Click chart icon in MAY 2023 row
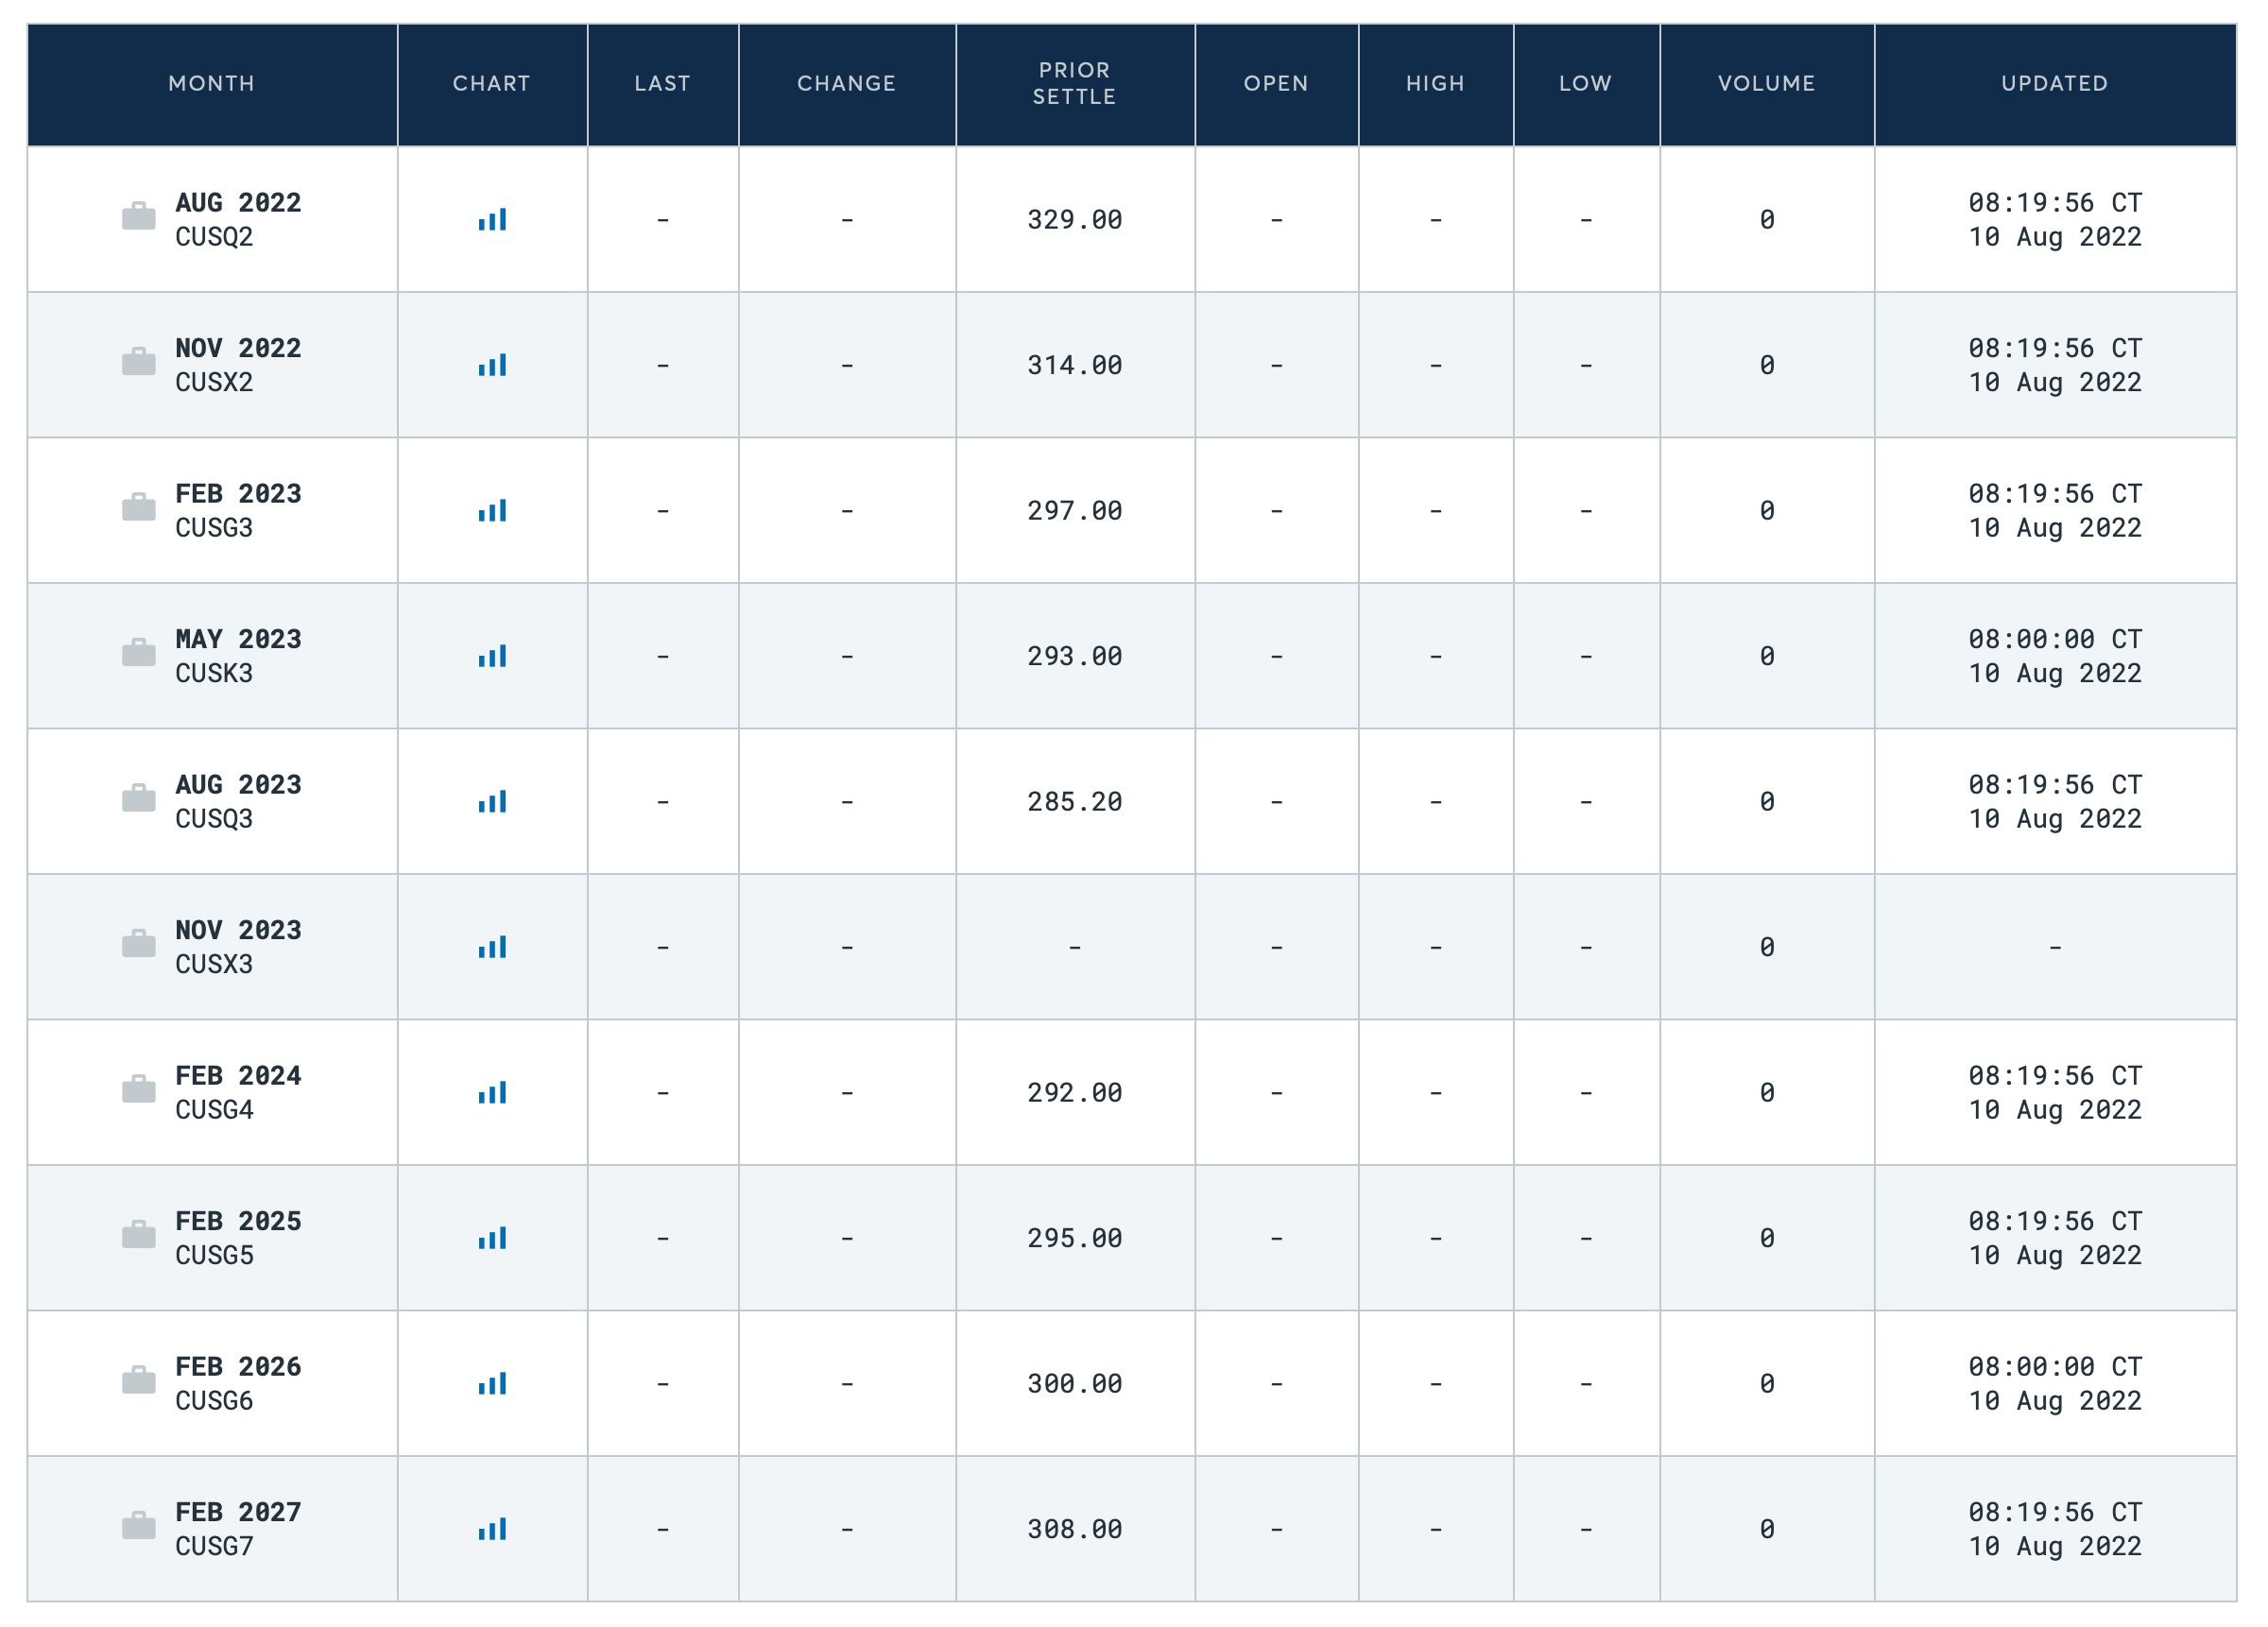The width and height of the screenshot is (2268, 1627). [492, 656]
